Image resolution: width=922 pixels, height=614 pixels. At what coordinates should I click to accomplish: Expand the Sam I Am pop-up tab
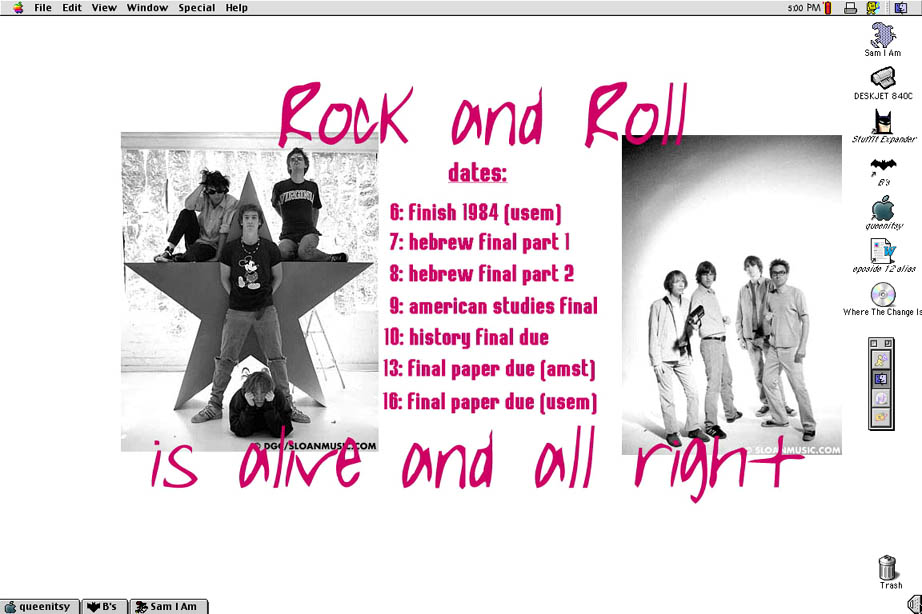168,606
